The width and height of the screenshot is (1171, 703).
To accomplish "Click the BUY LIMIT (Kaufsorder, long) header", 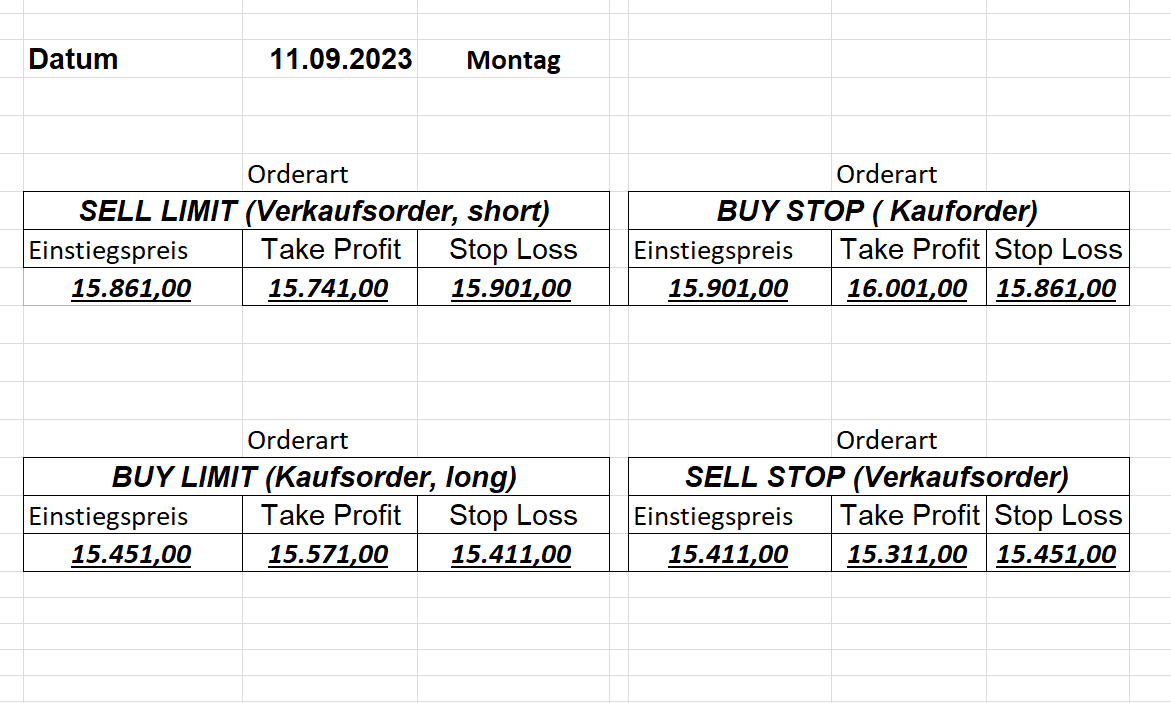I will [x=315, y=477].
